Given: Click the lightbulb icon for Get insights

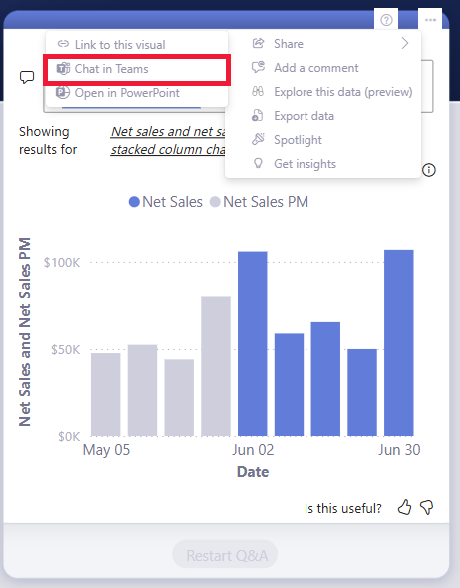Looking at the screenshot, I should [x=258, y=164].
